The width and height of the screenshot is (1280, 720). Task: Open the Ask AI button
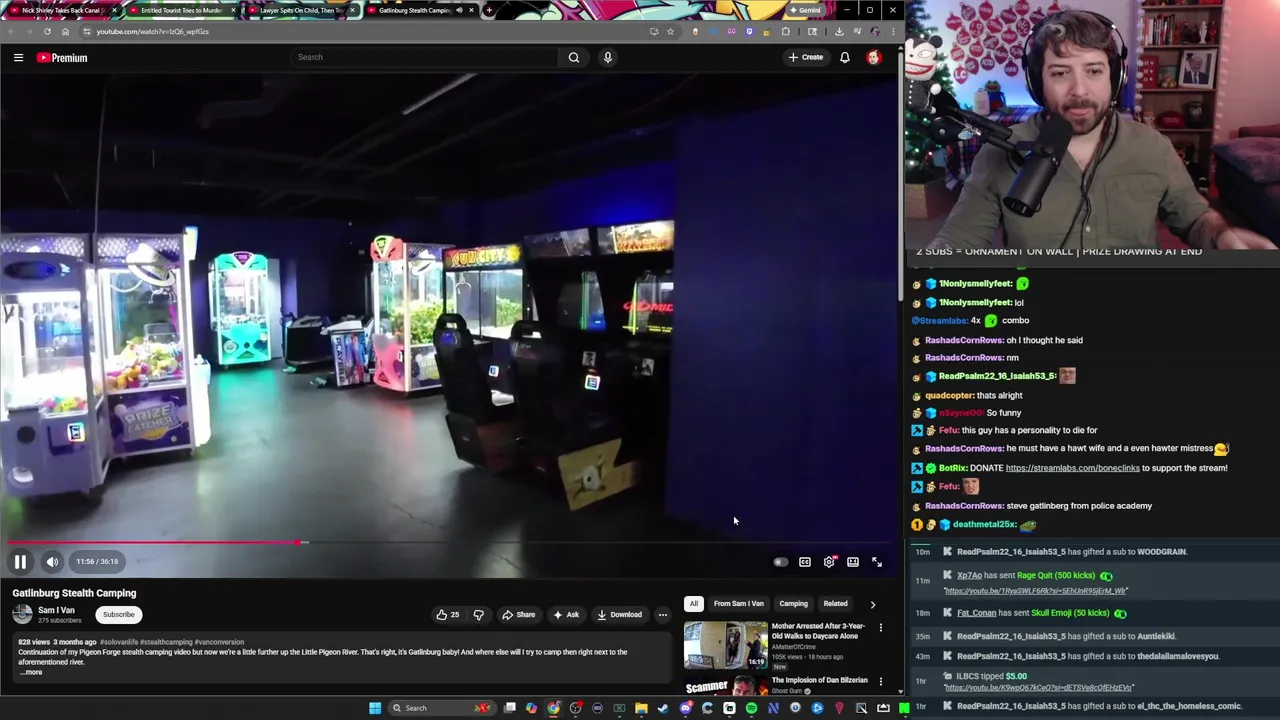click(x=565, y=615)
